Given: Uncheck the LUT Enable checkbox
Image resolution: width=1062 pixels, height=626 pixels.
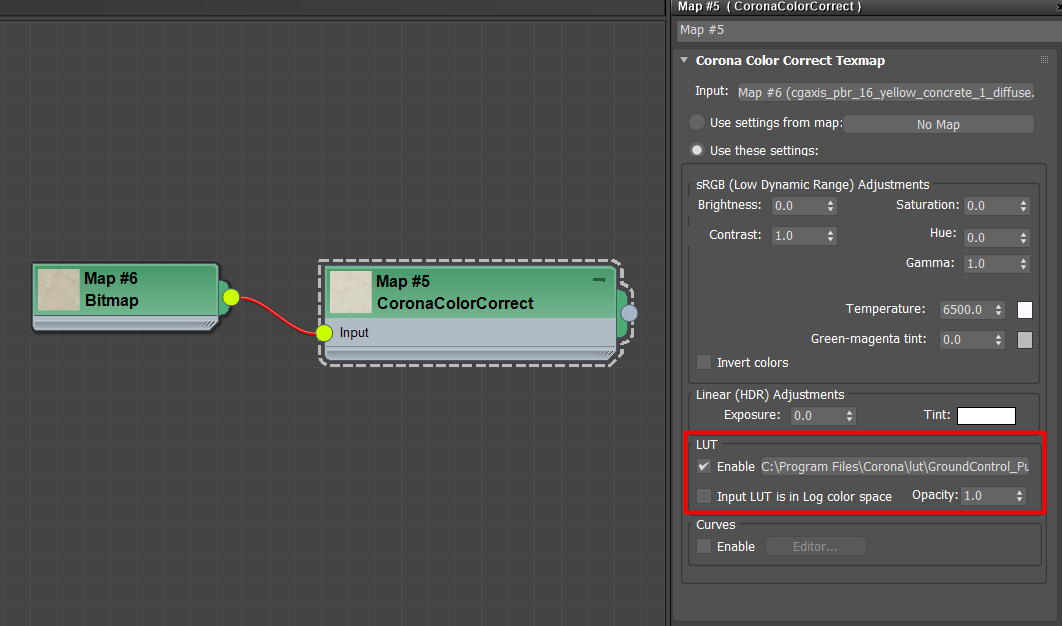Looking at the screenshot, I should click(704, 467).
